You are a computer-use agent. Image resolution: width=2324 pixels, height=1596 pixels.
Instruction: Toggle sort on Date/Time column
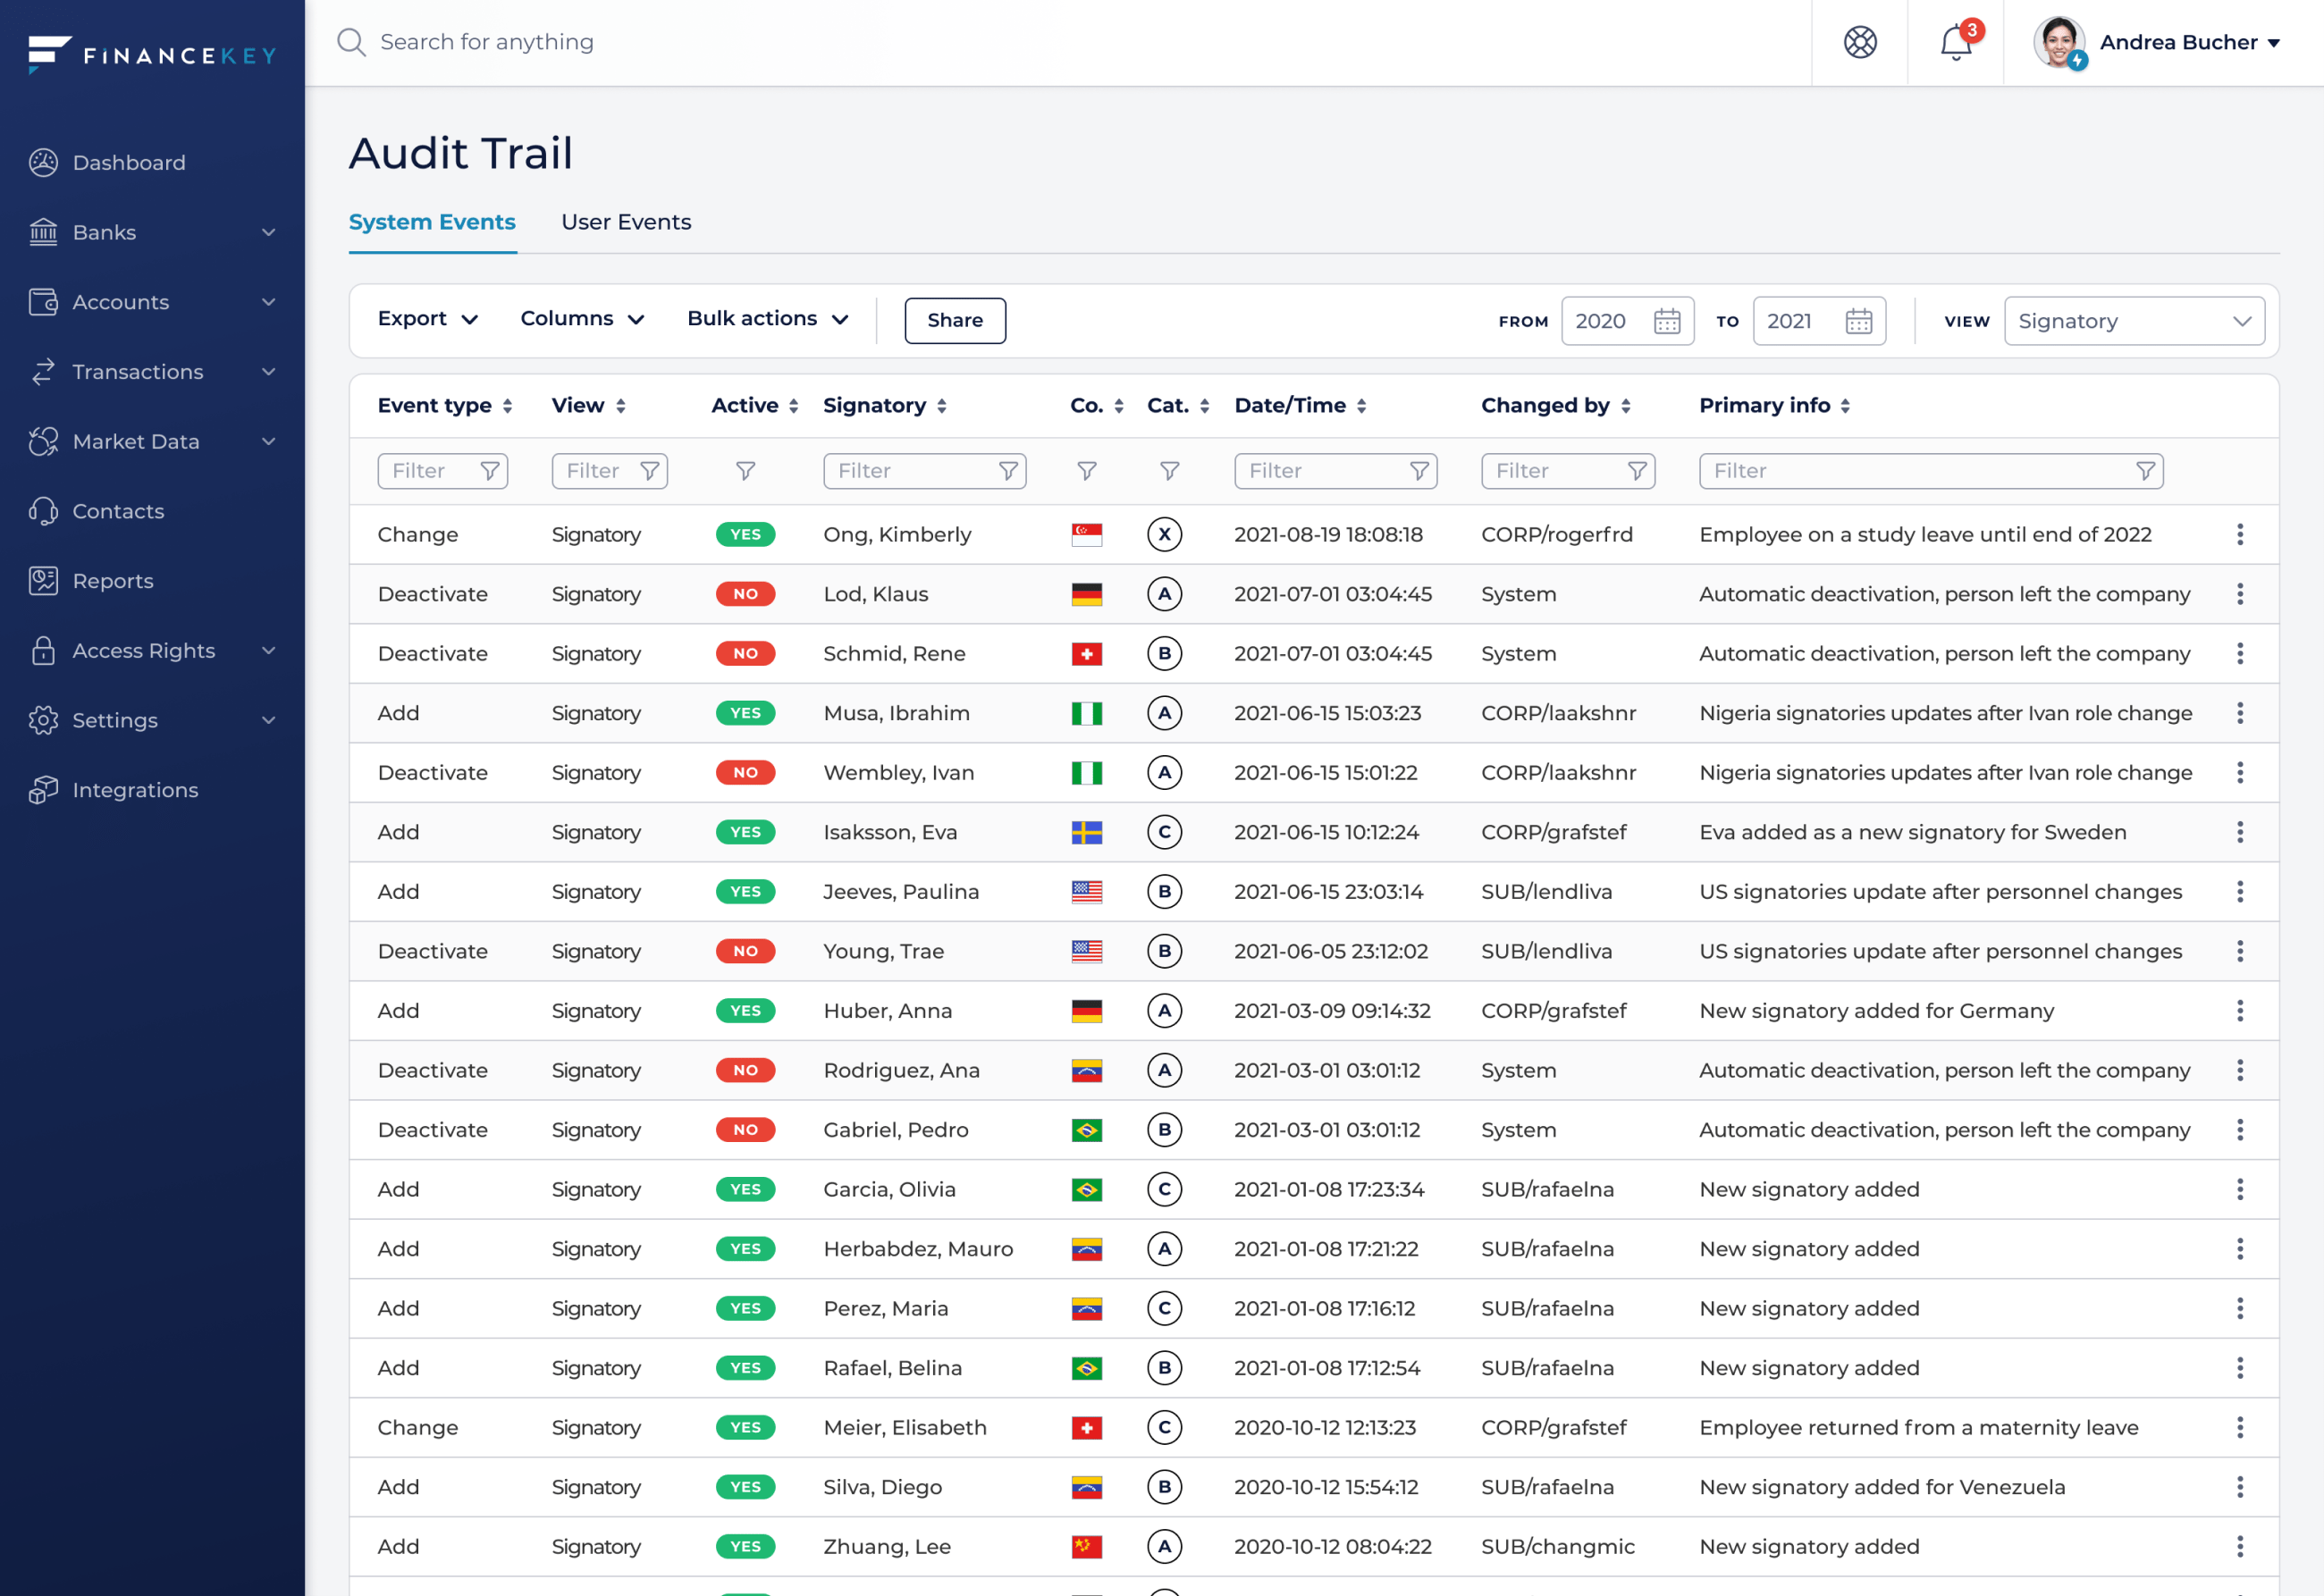[1361, 406]
